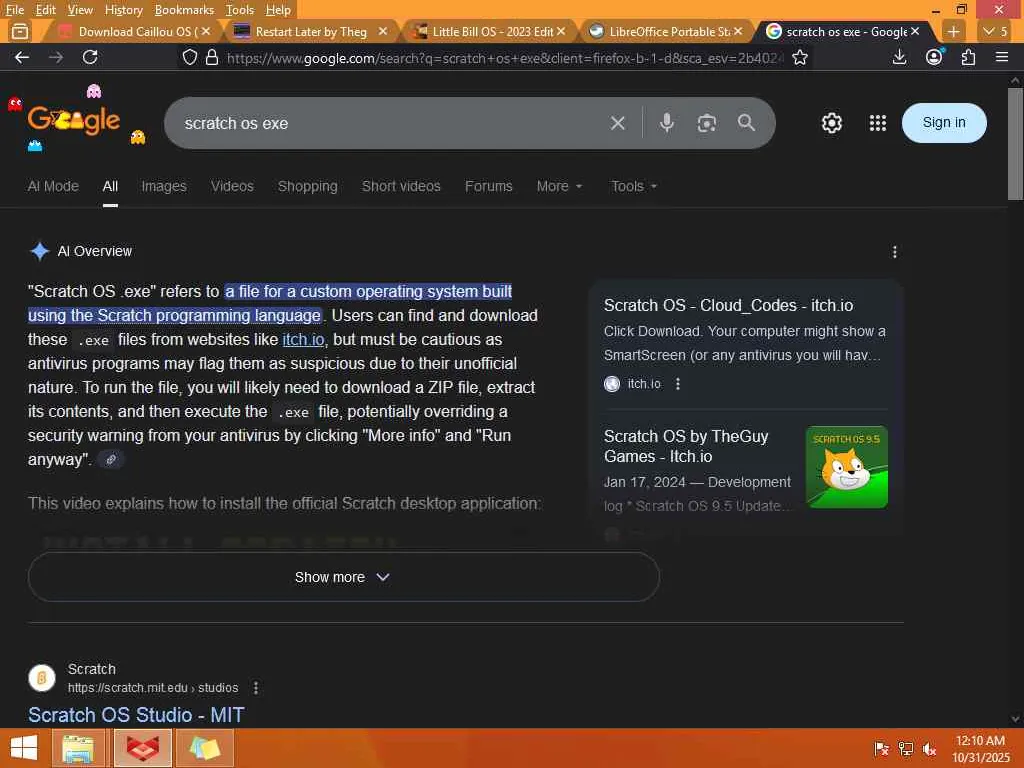Open the Edit menu
Viewport: 1024px width, 768px height.
point(45,10)
